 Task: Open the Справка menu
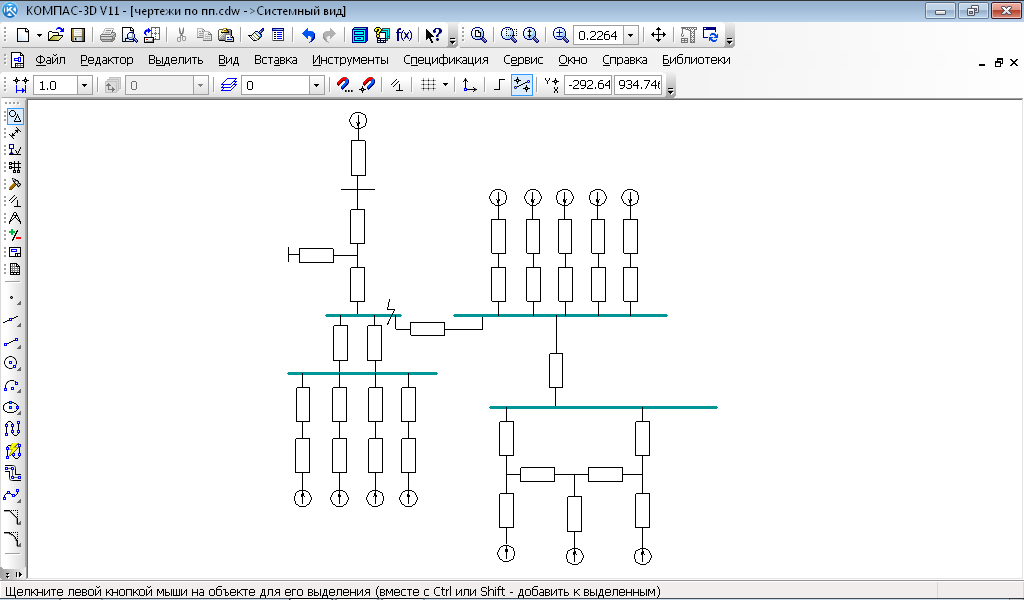(x=625, y=60)
